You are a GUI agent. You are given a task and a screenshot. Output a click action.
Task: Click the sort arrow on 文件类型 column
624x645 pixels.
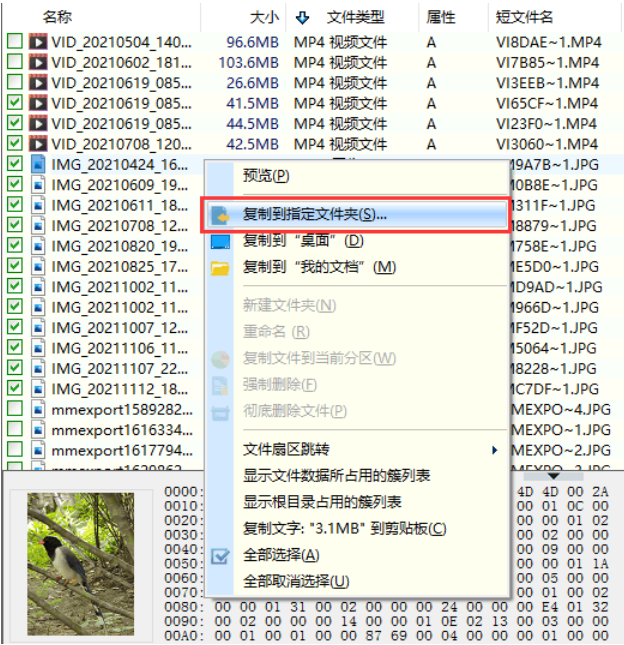pyautogui.click(x=302, y=18)
